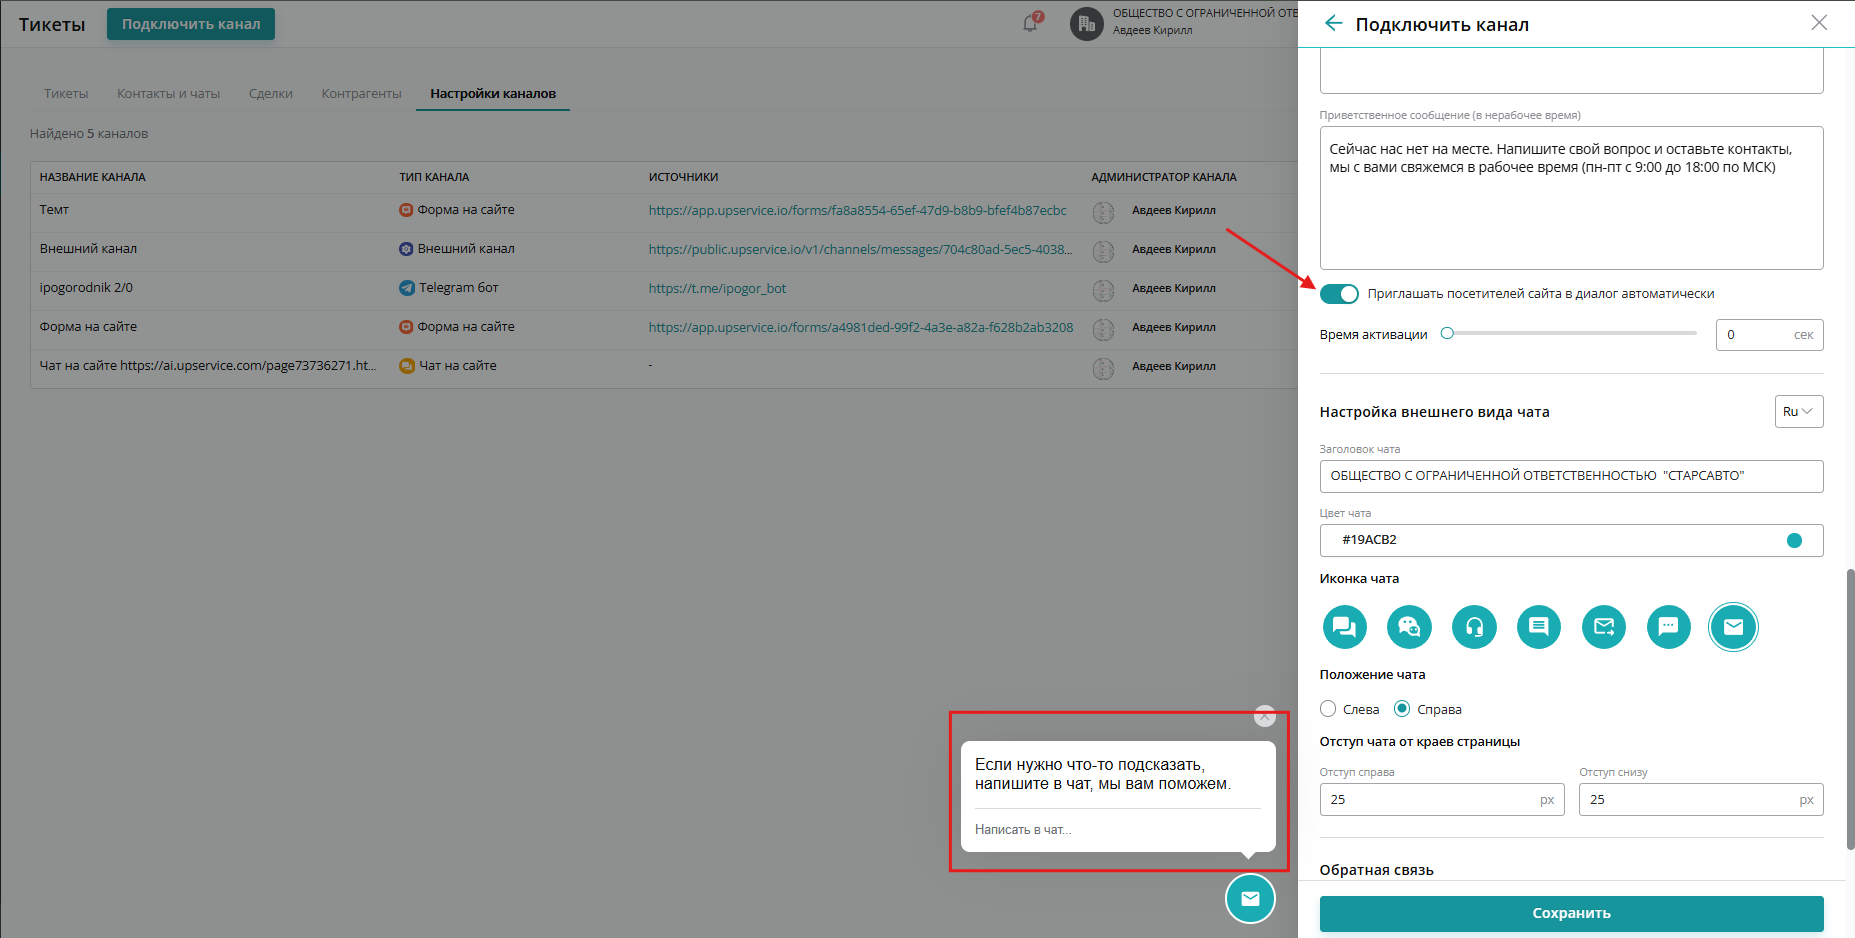
Task: Click the Форма на сайте icon in Темт row
Action: [406, 210]
